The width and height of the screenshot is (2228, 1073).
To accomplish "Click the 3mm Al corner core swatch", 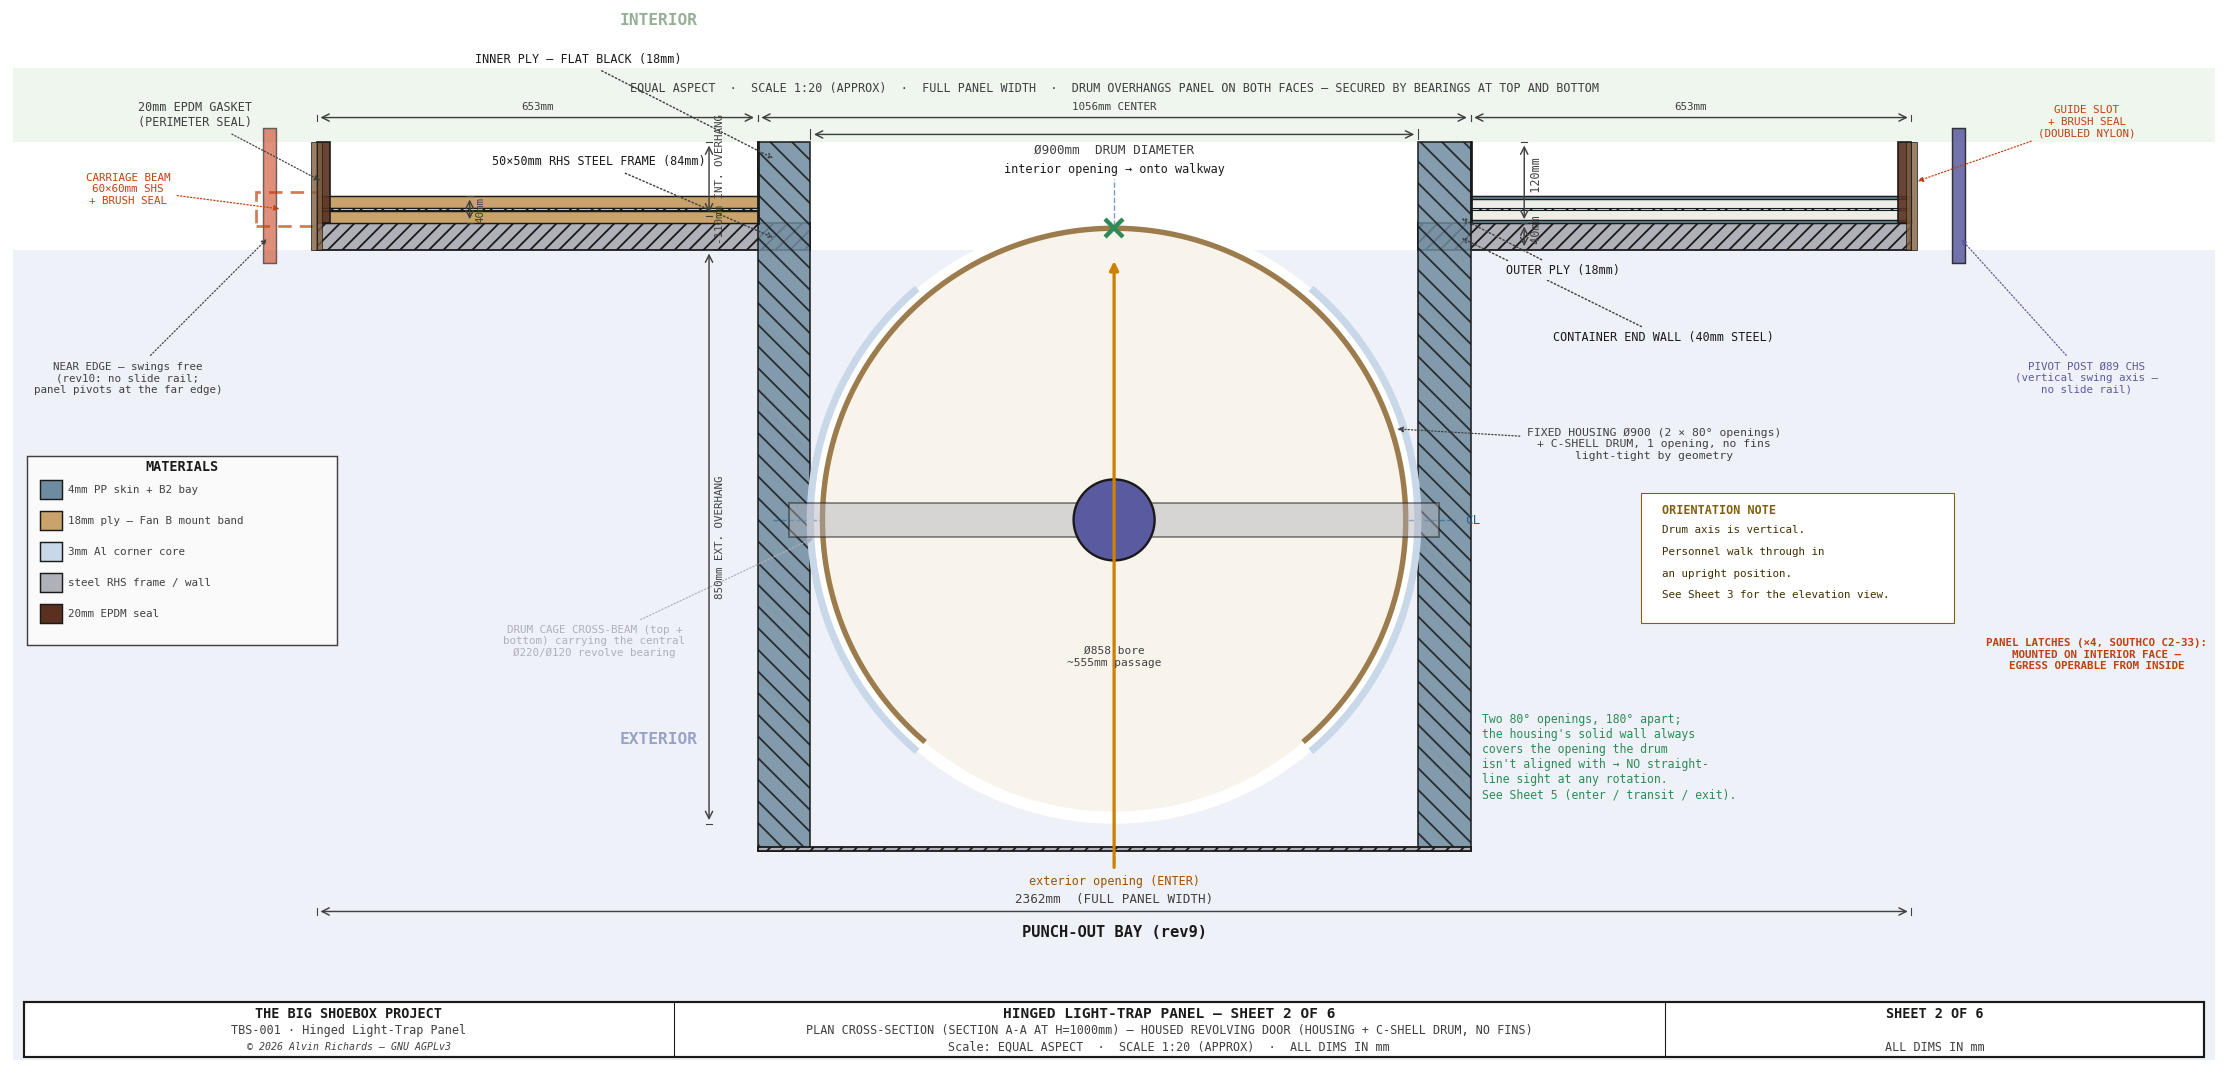I will coord(51,552).
